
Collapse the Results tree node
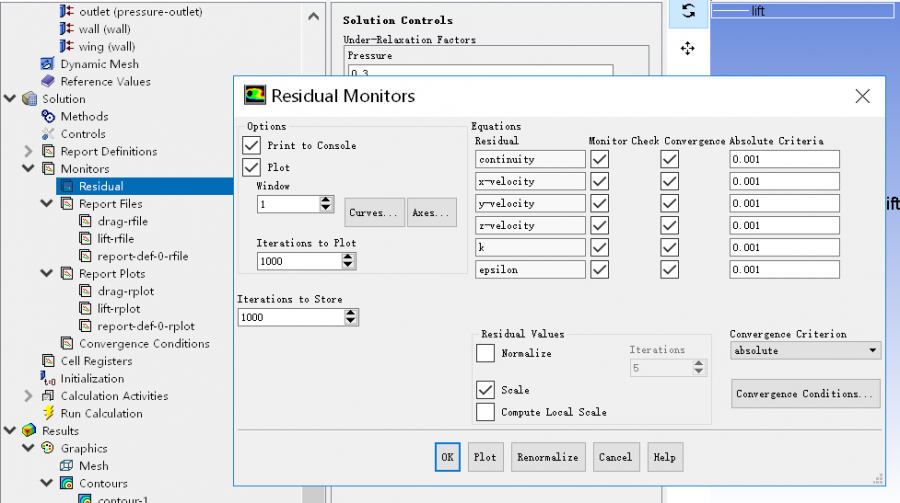tap(10, 431)
